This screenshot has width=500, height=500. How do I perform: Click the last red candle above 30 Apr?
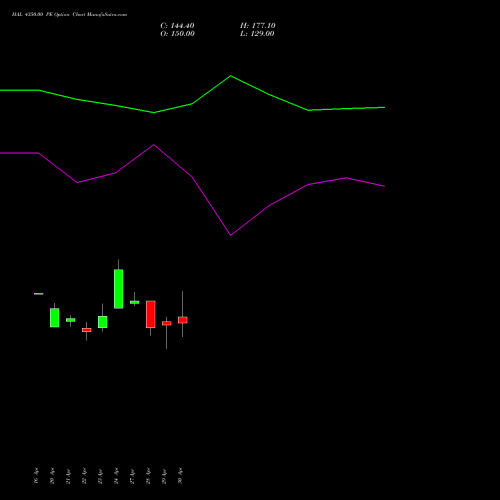pyautogui.click(x=183, y=320)
